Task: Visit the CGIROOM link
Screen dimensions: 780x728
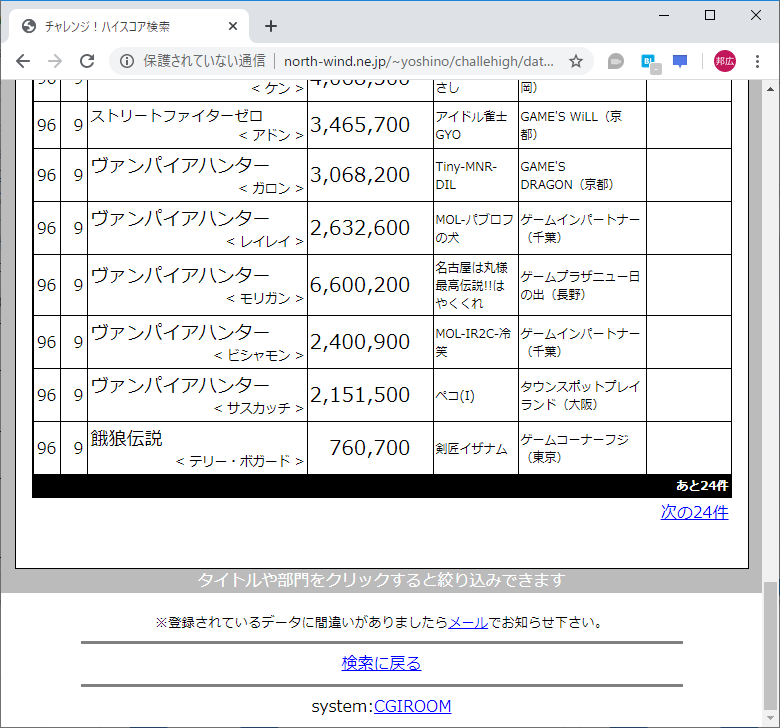Action: (412, 706)
